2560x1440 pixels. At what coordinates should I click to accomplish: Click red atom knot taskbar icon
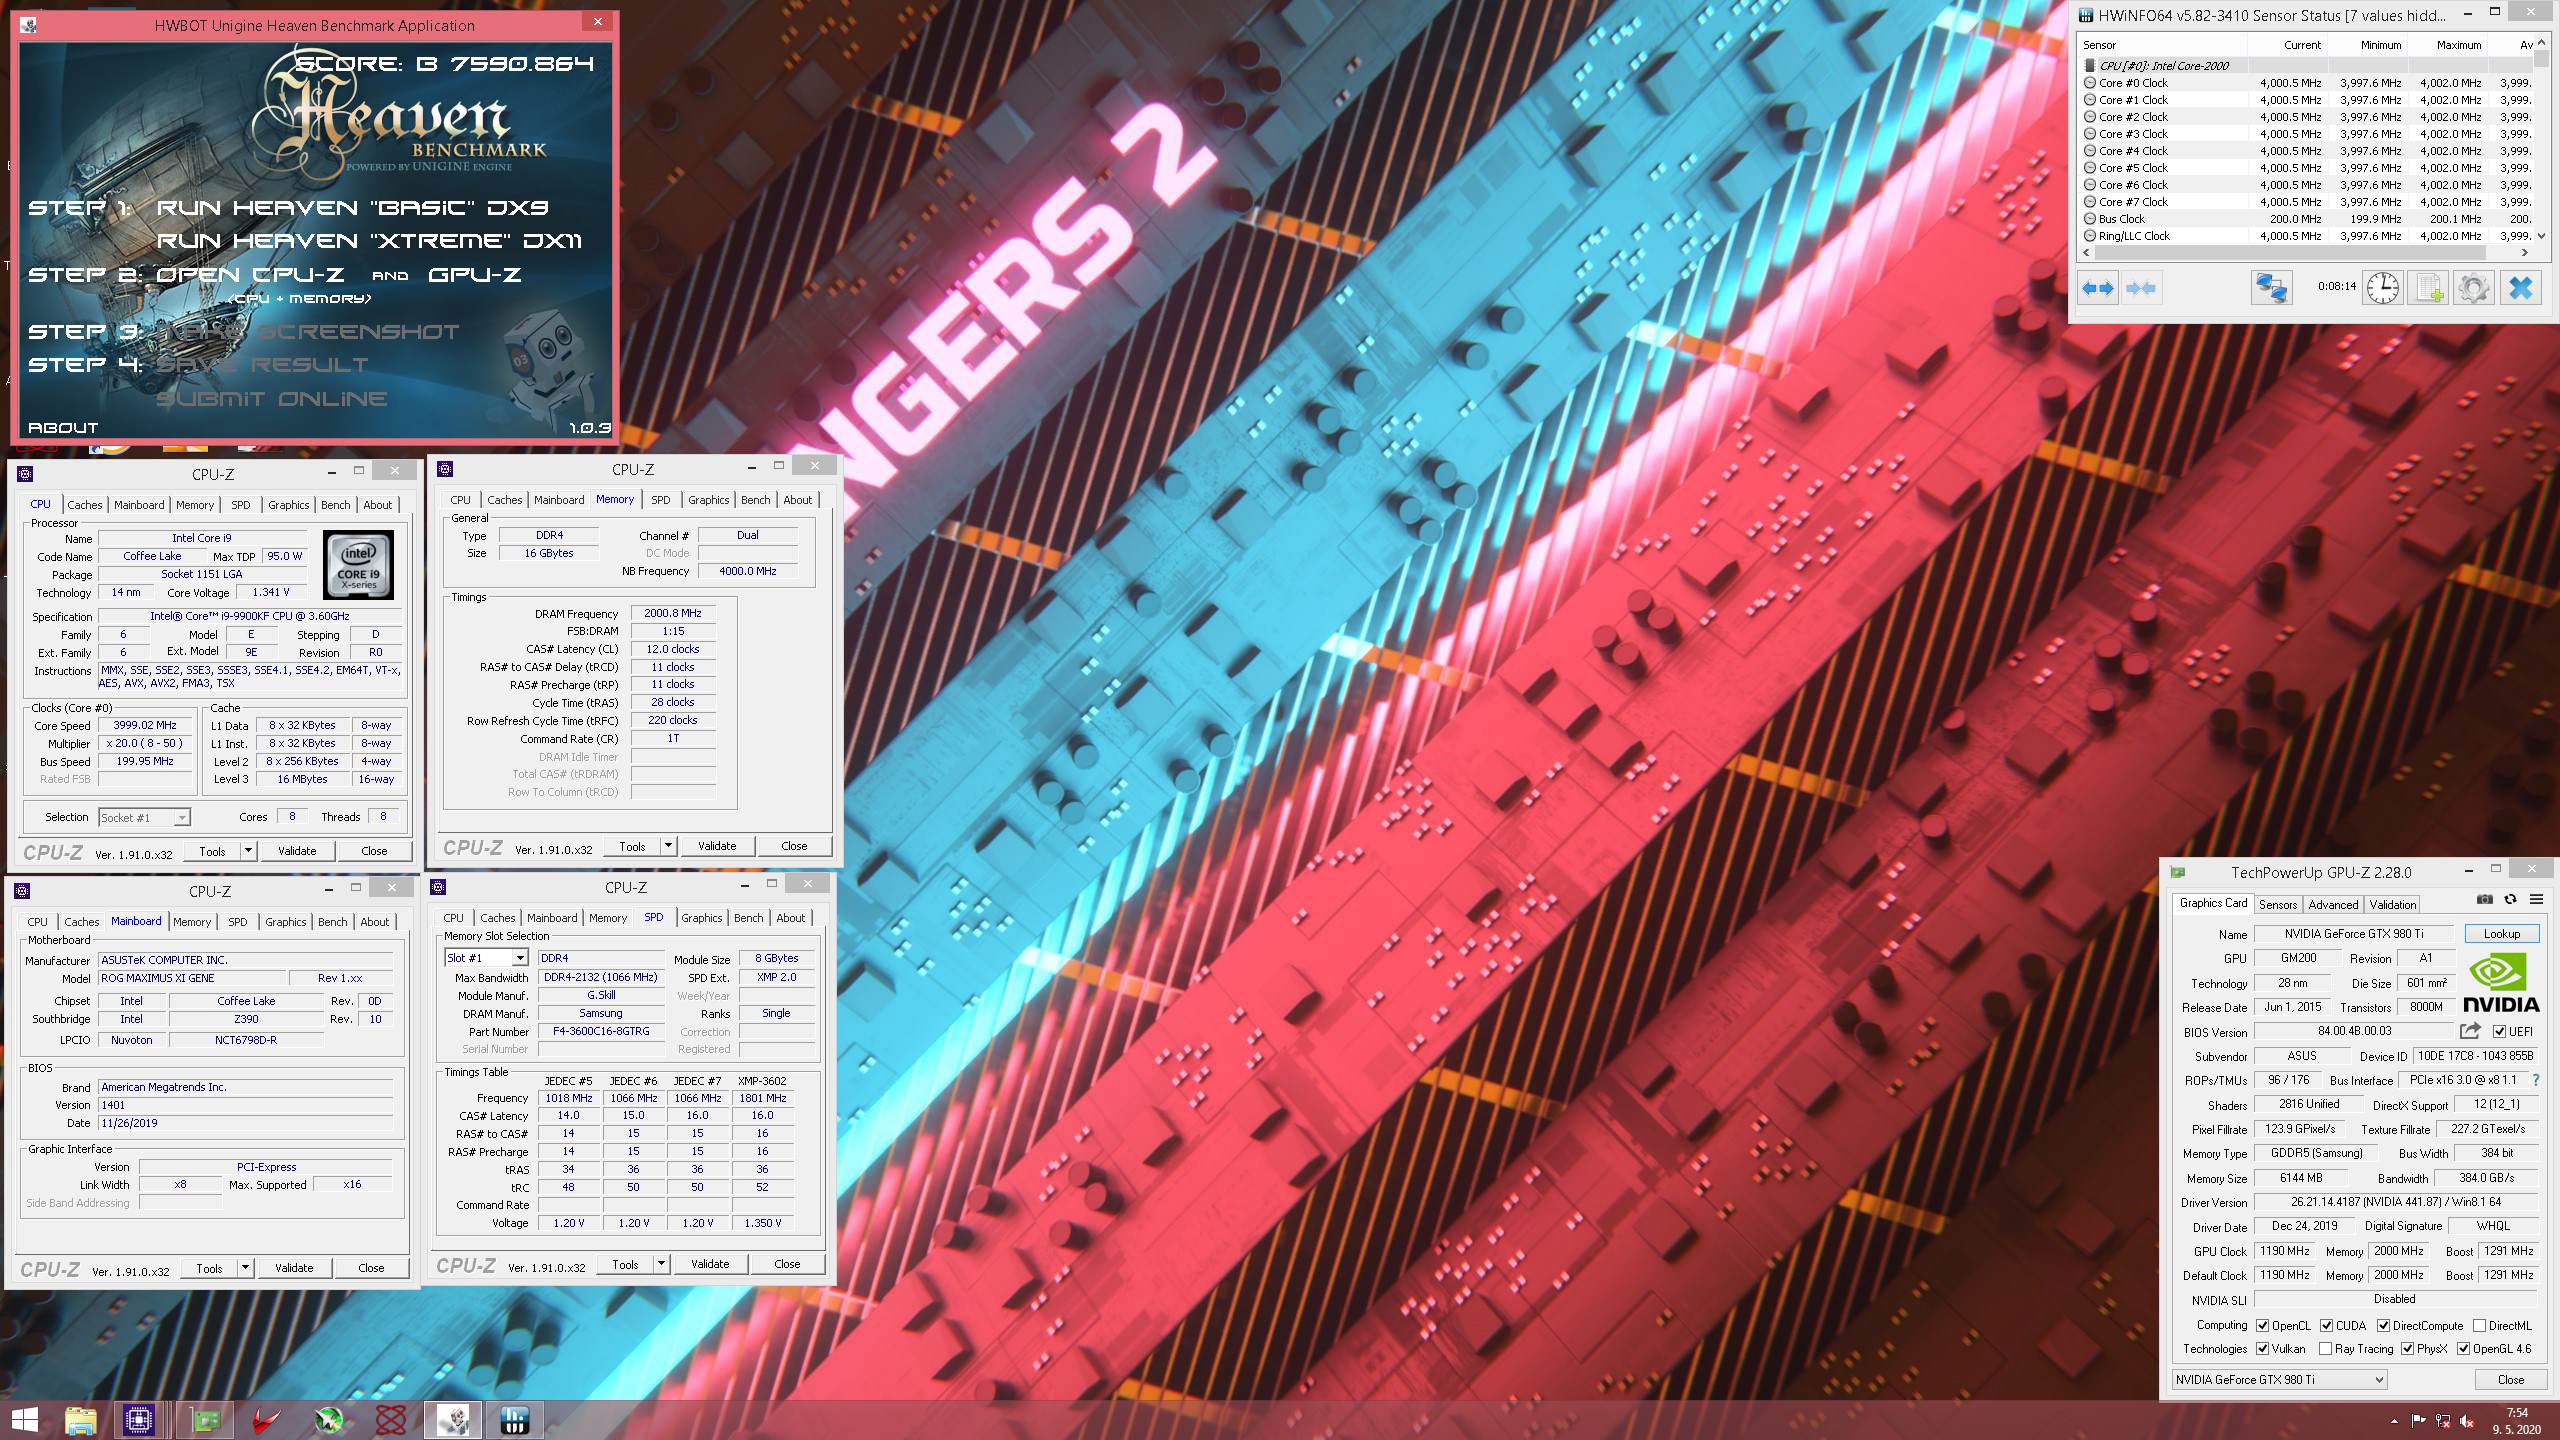click(391, 1420)
